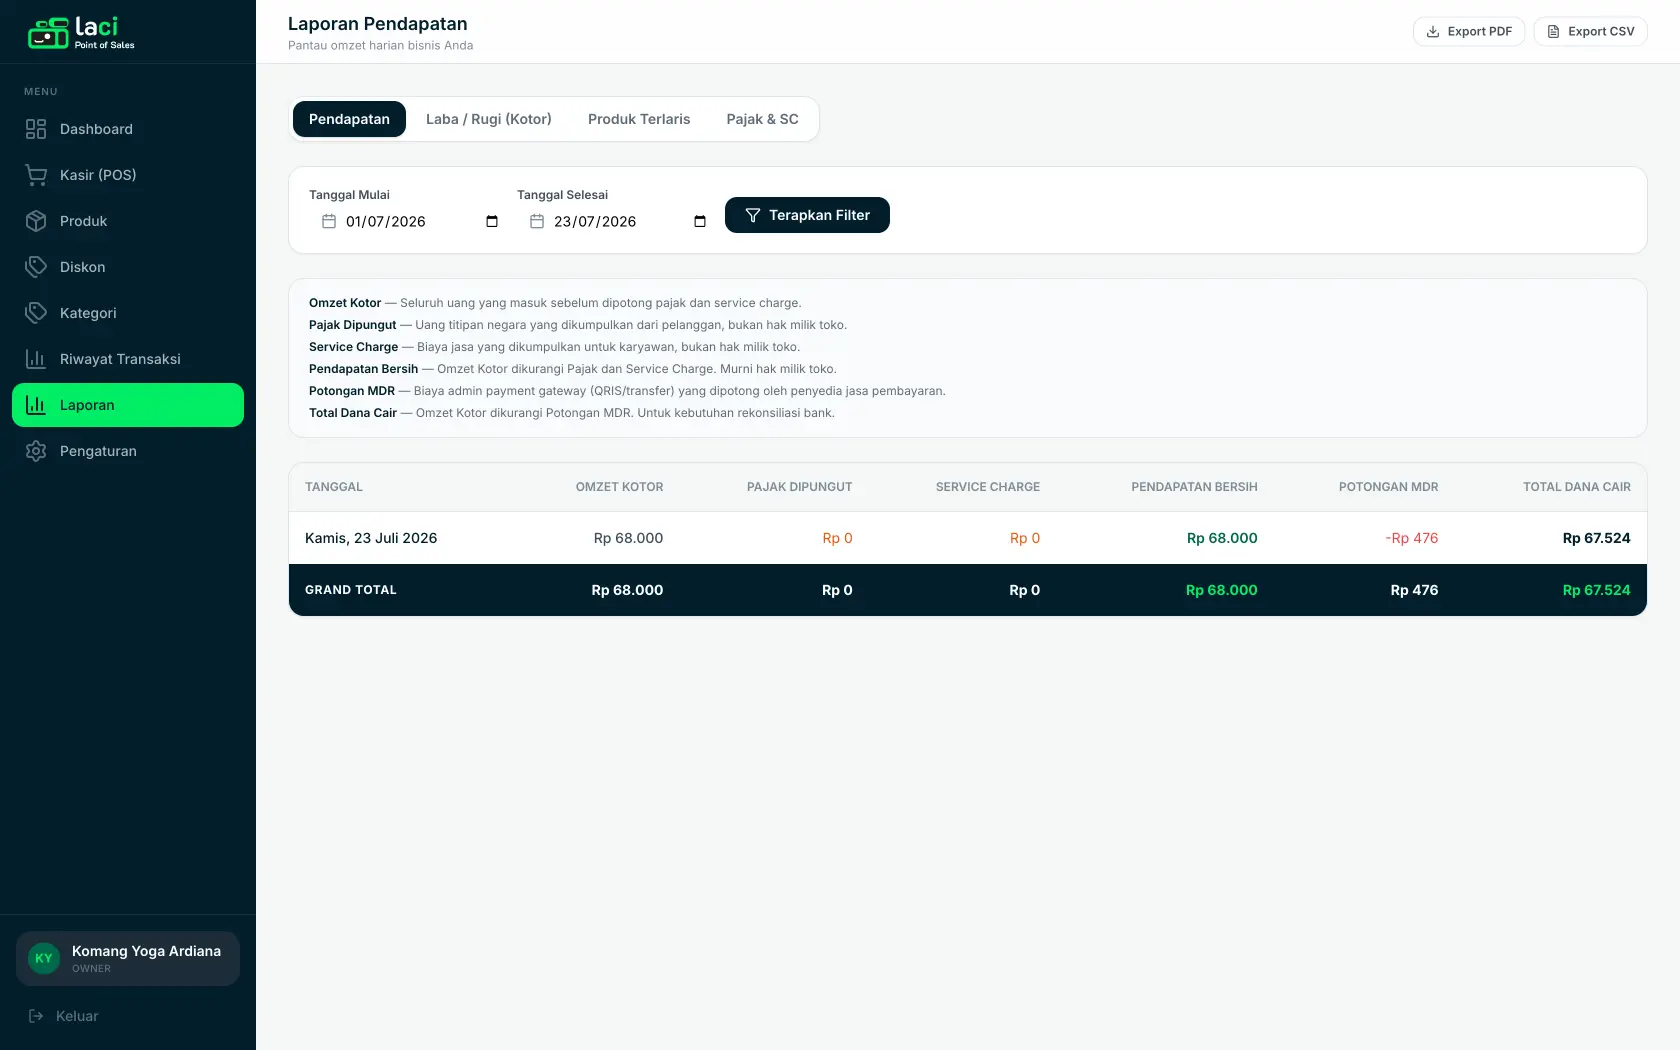
Task: Click the PENDAPATAN BERSIH column header
Action: [x=1194, y=487]
